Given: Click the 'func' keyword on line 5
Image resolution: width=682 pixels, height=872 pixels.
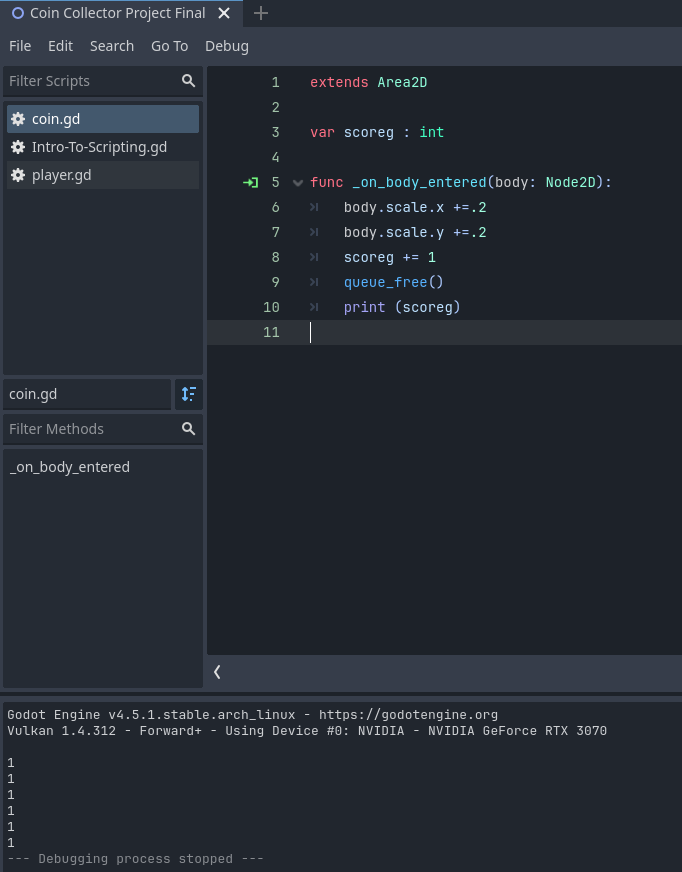Looking at the screenshot, I should click(x=327, y=182).
